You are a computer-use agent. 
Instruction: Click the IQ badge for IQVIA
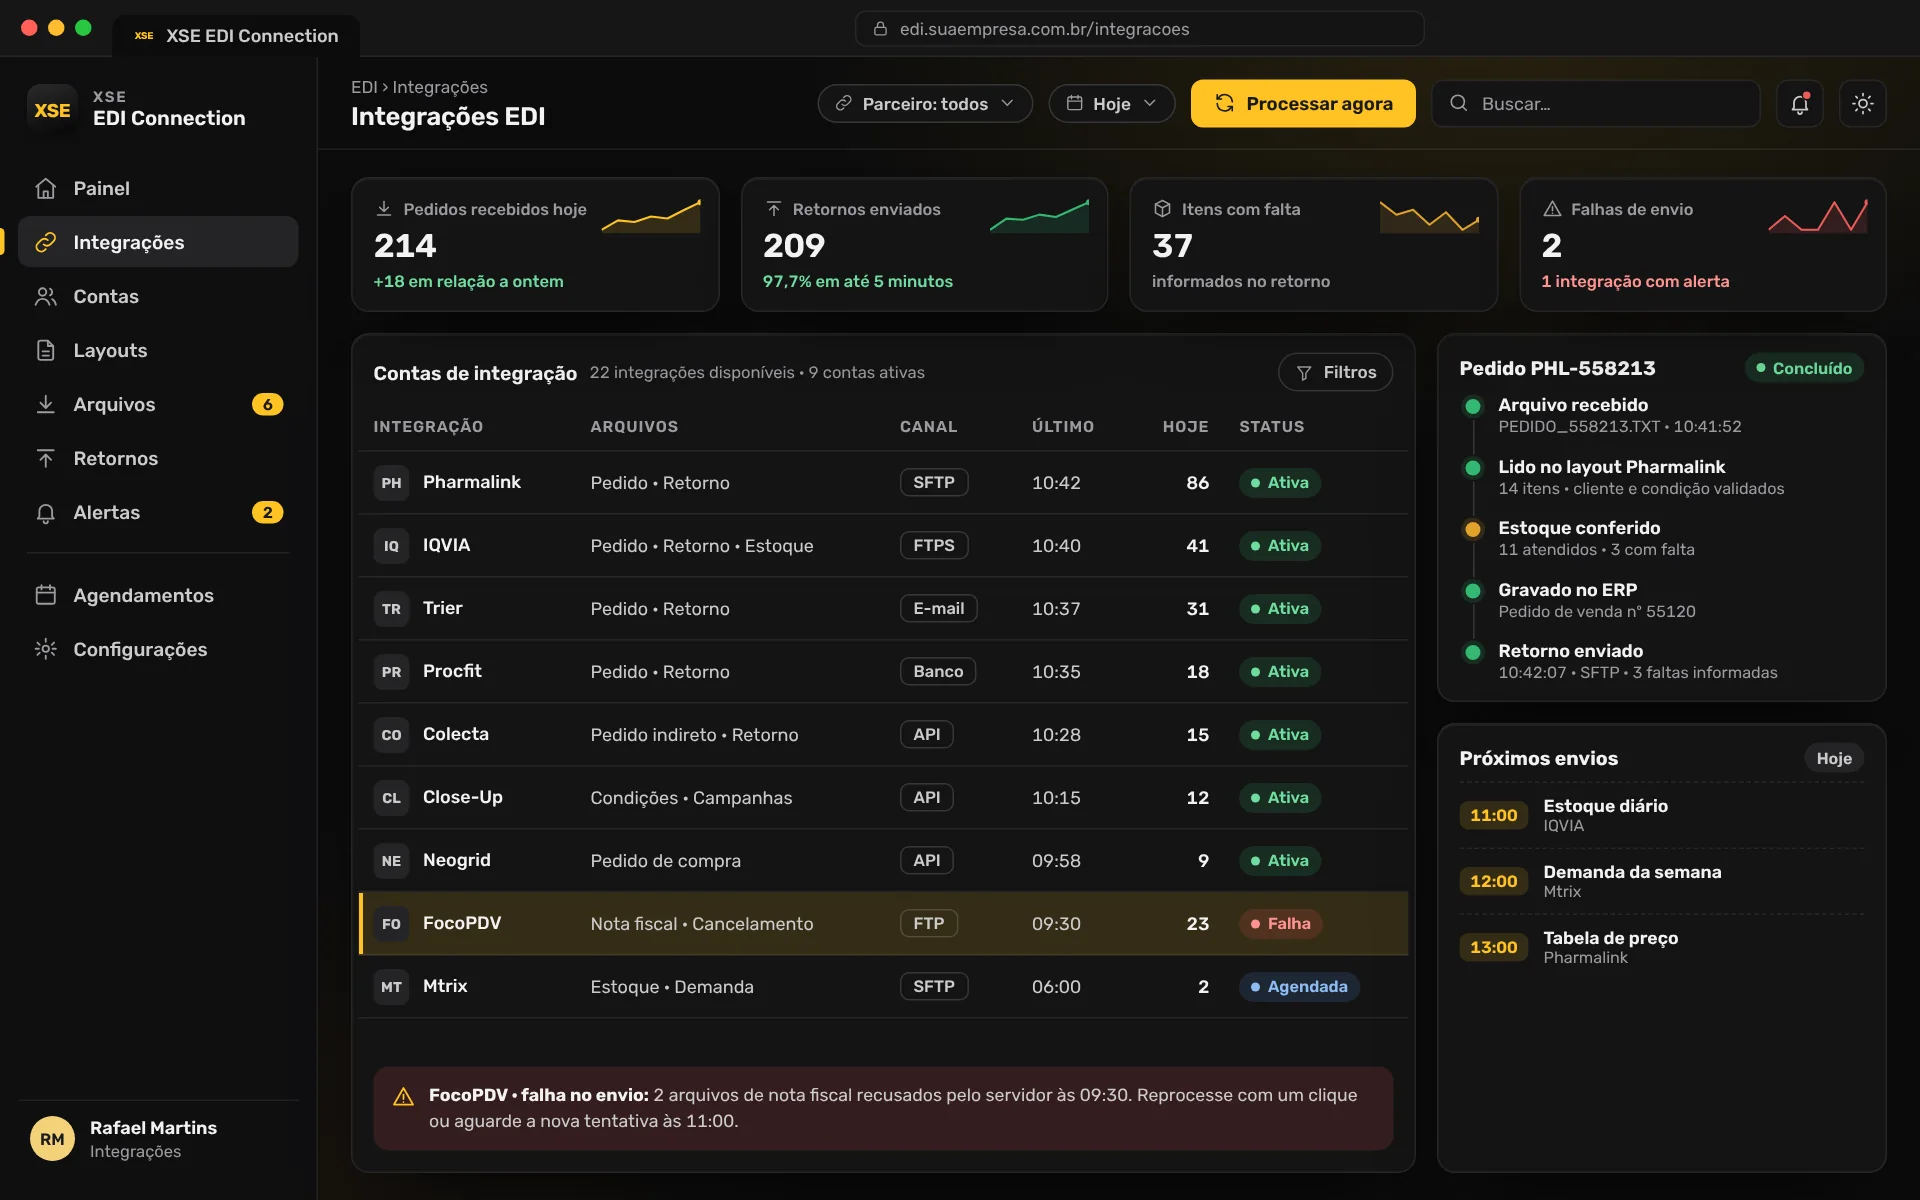(391, 546)
